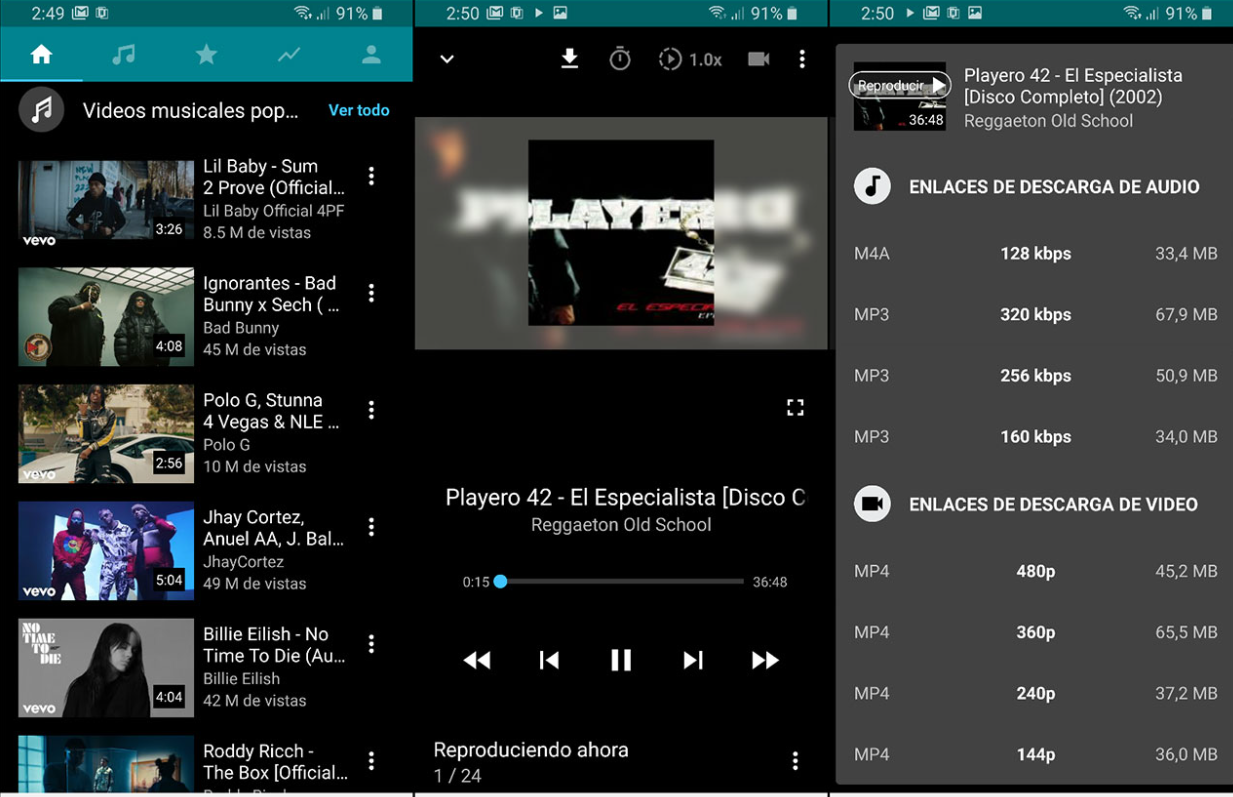Play Ignorantes Bad Bunny thumbnail
Image resolution: width=1233 pixels, height=797 pixels.
click(106, 316)
